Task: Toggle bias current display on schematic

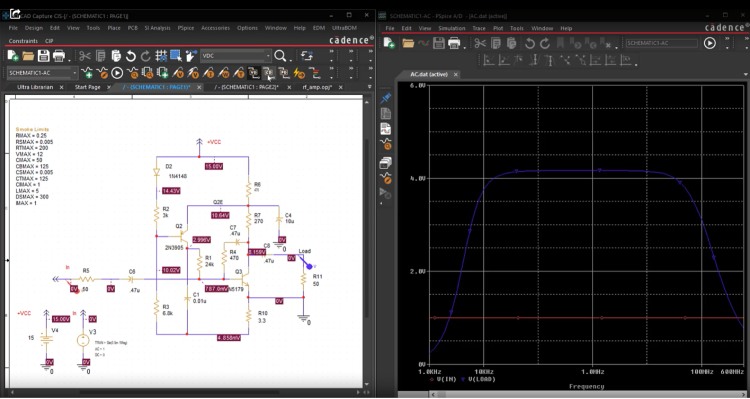Action: click(269, 73)
